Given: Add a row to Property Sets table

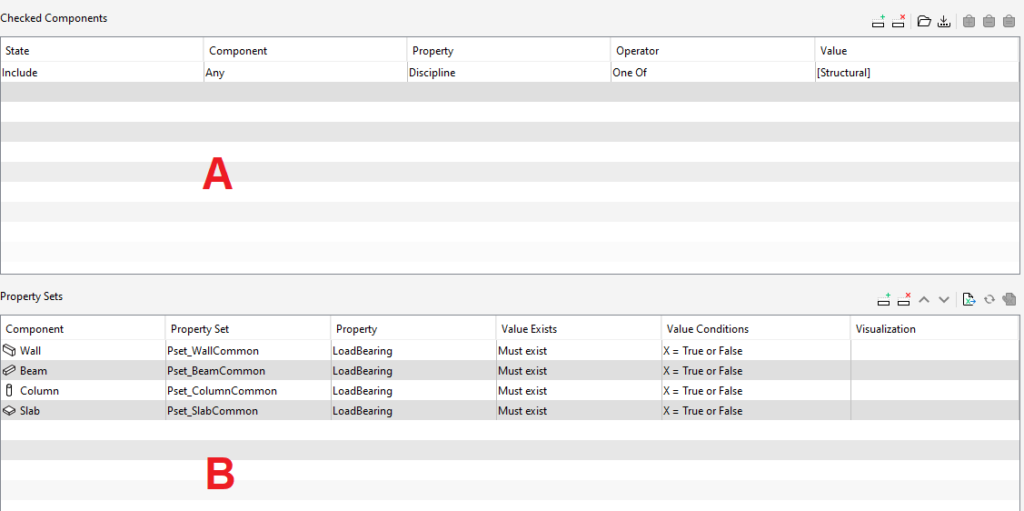Looking at the screenshot, I should pyautogui.click(x=883, y=299).
